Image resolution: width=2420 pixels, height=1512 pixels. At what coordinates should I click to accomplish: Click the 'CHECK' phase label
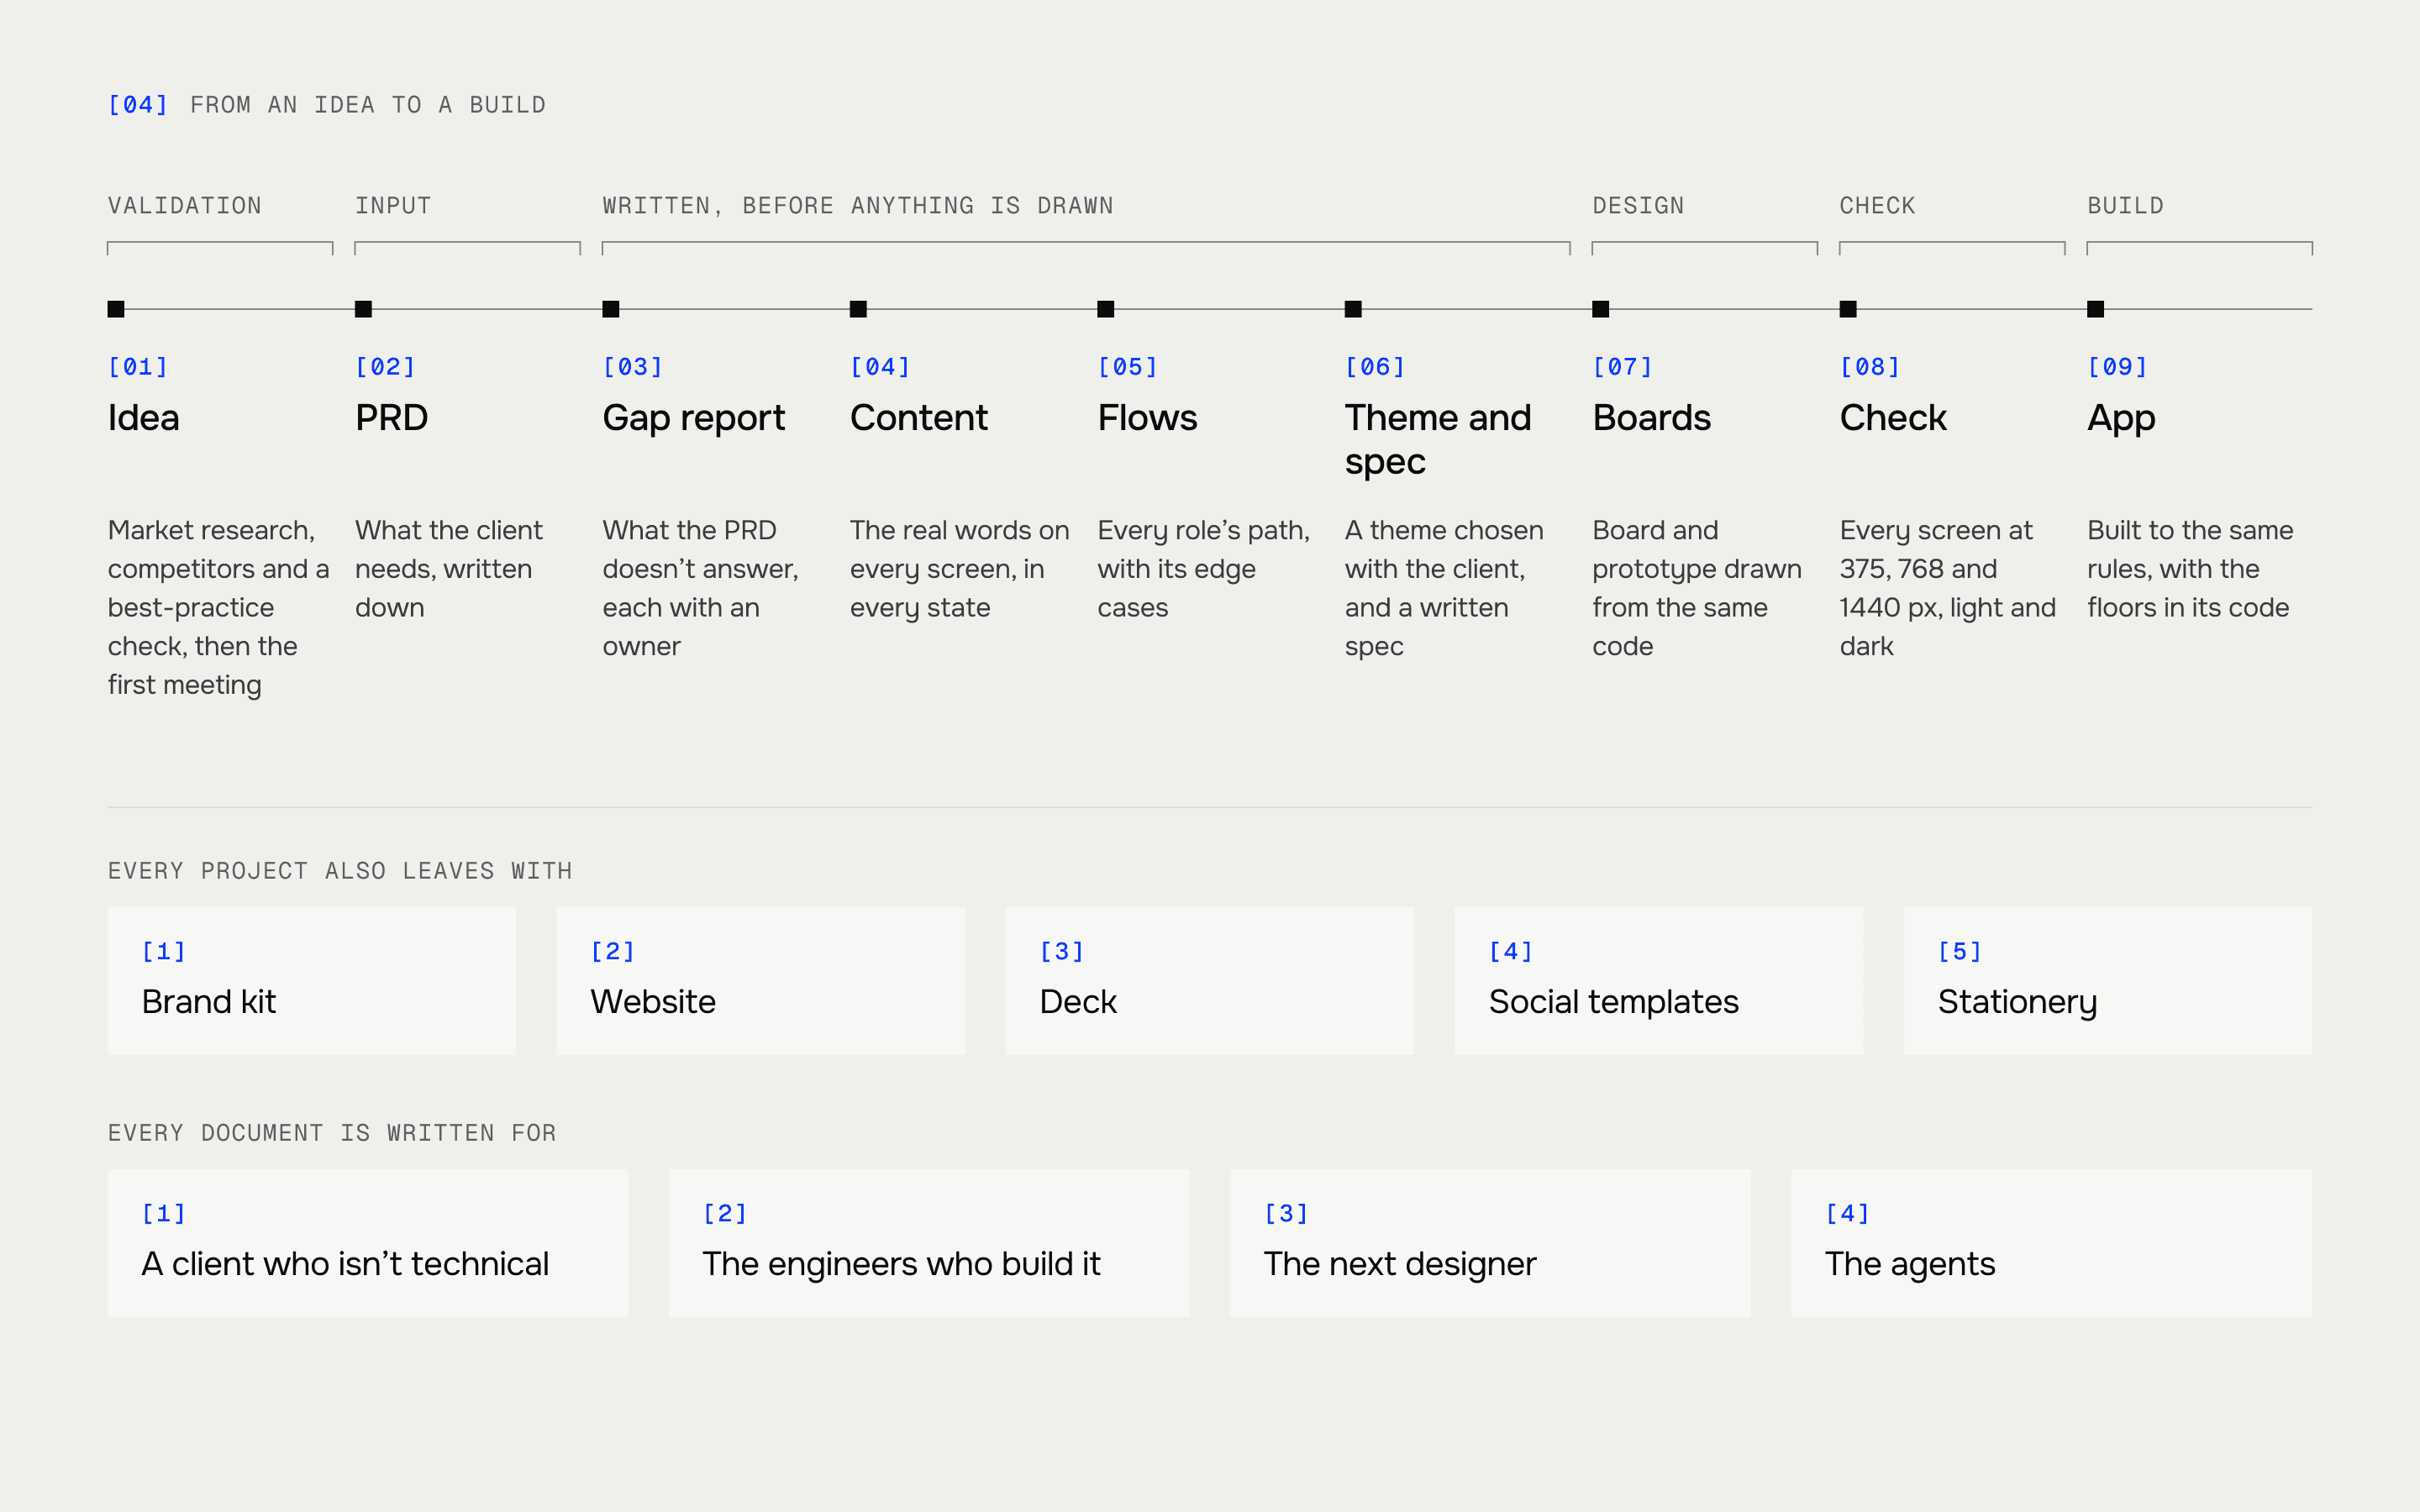tap(1877, 206)
